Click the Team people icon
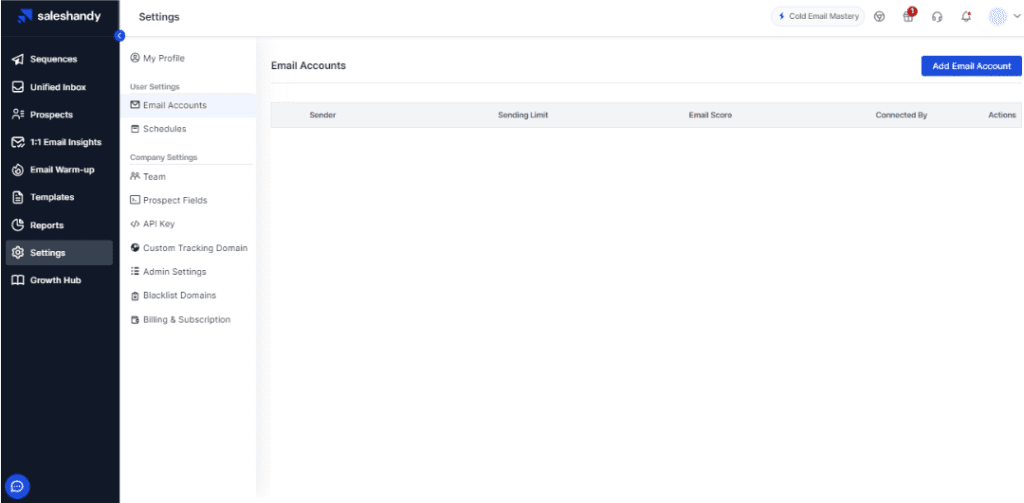 (135, 176)
